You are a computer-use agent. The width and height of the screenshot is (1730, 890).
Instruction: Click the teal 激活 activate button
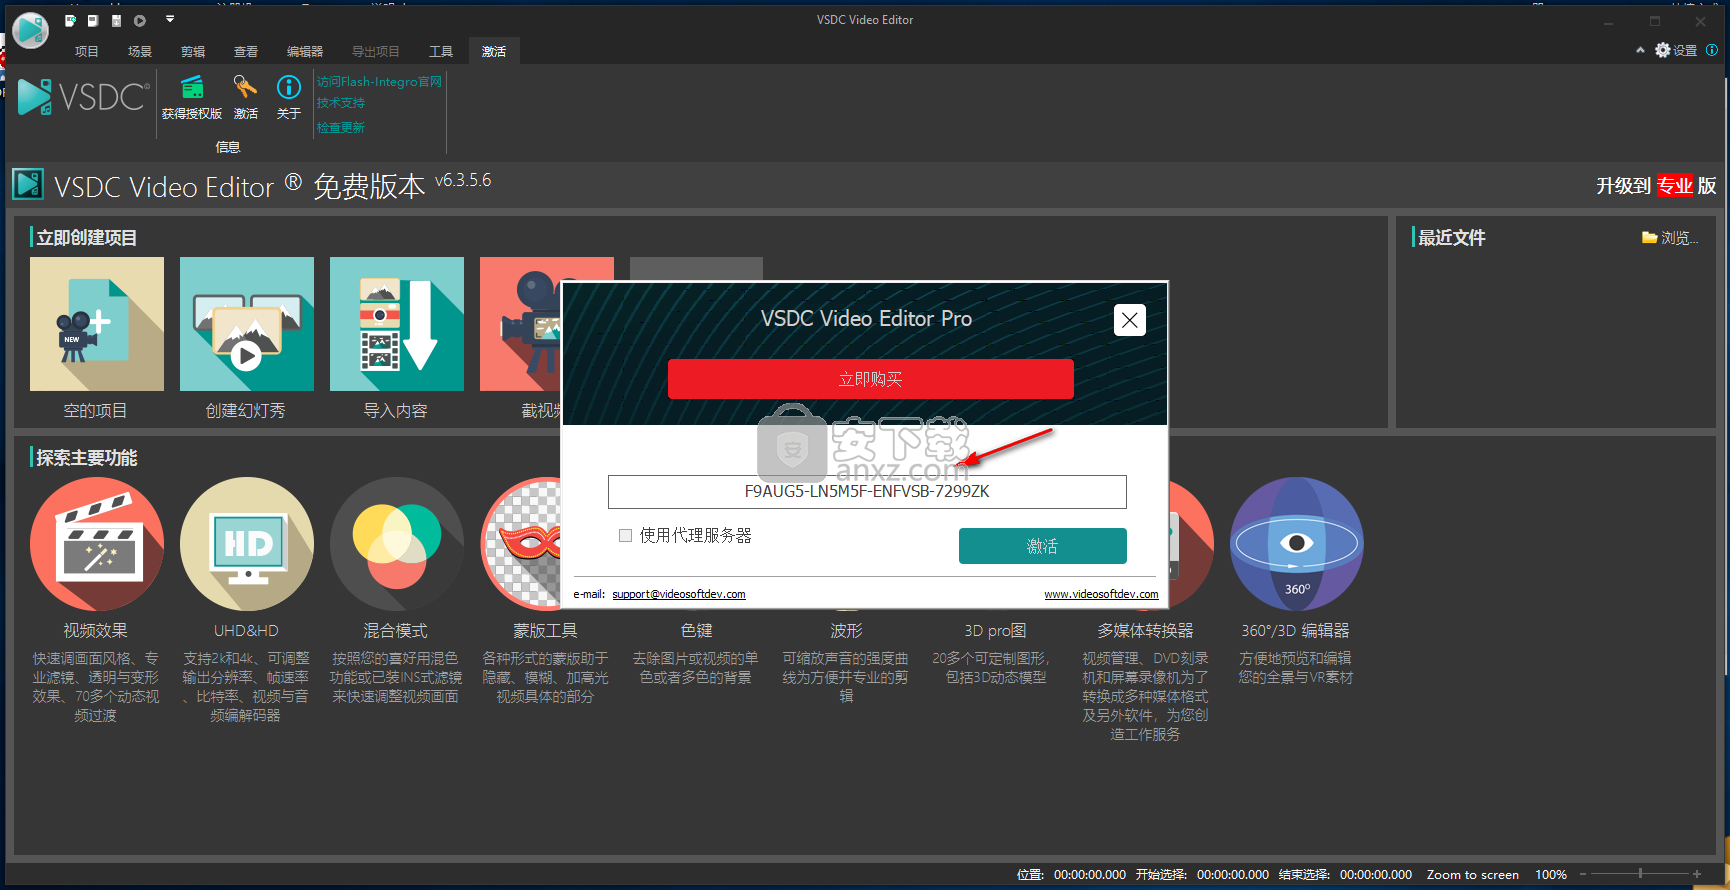(1043, 546)
